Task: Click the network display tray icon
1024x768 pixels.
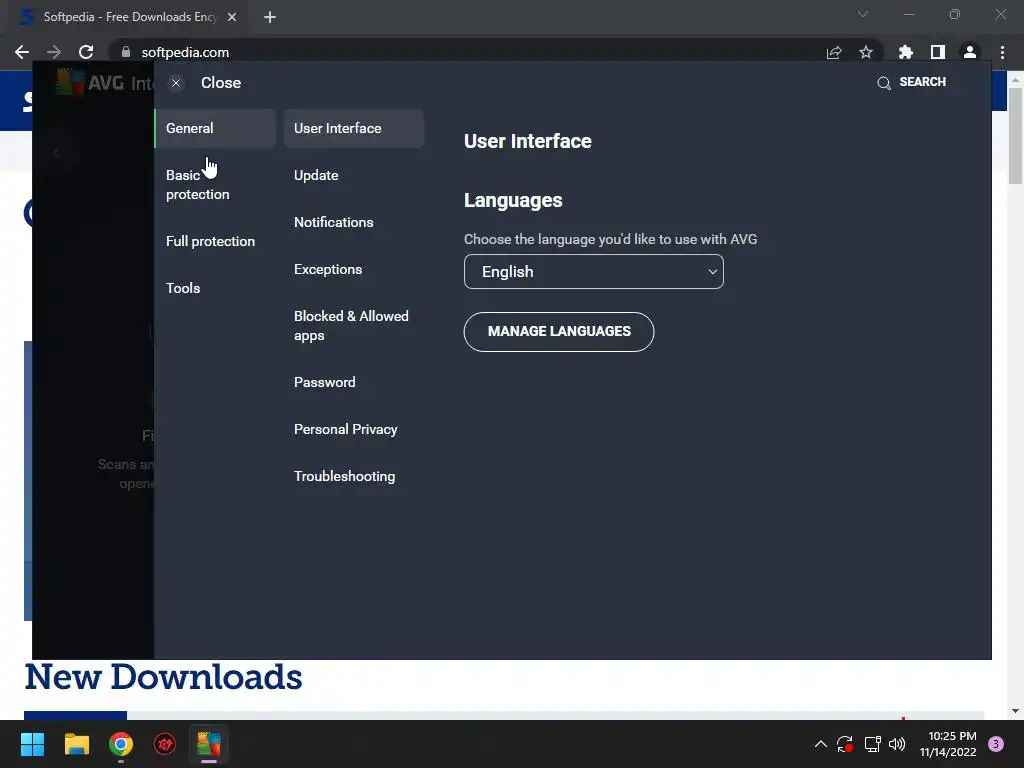Action: 872,744
